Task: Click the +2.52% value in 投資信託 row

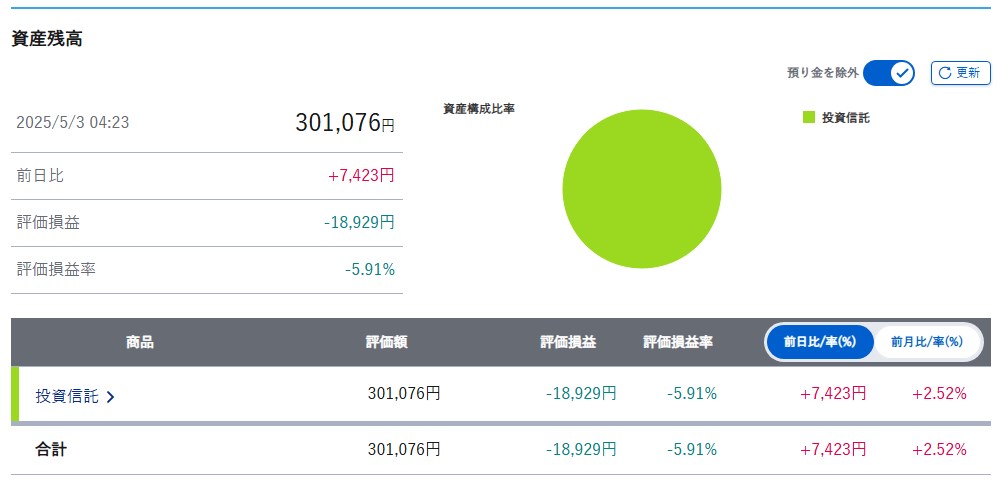Action: pyautogui.click(x=939, y=394)
